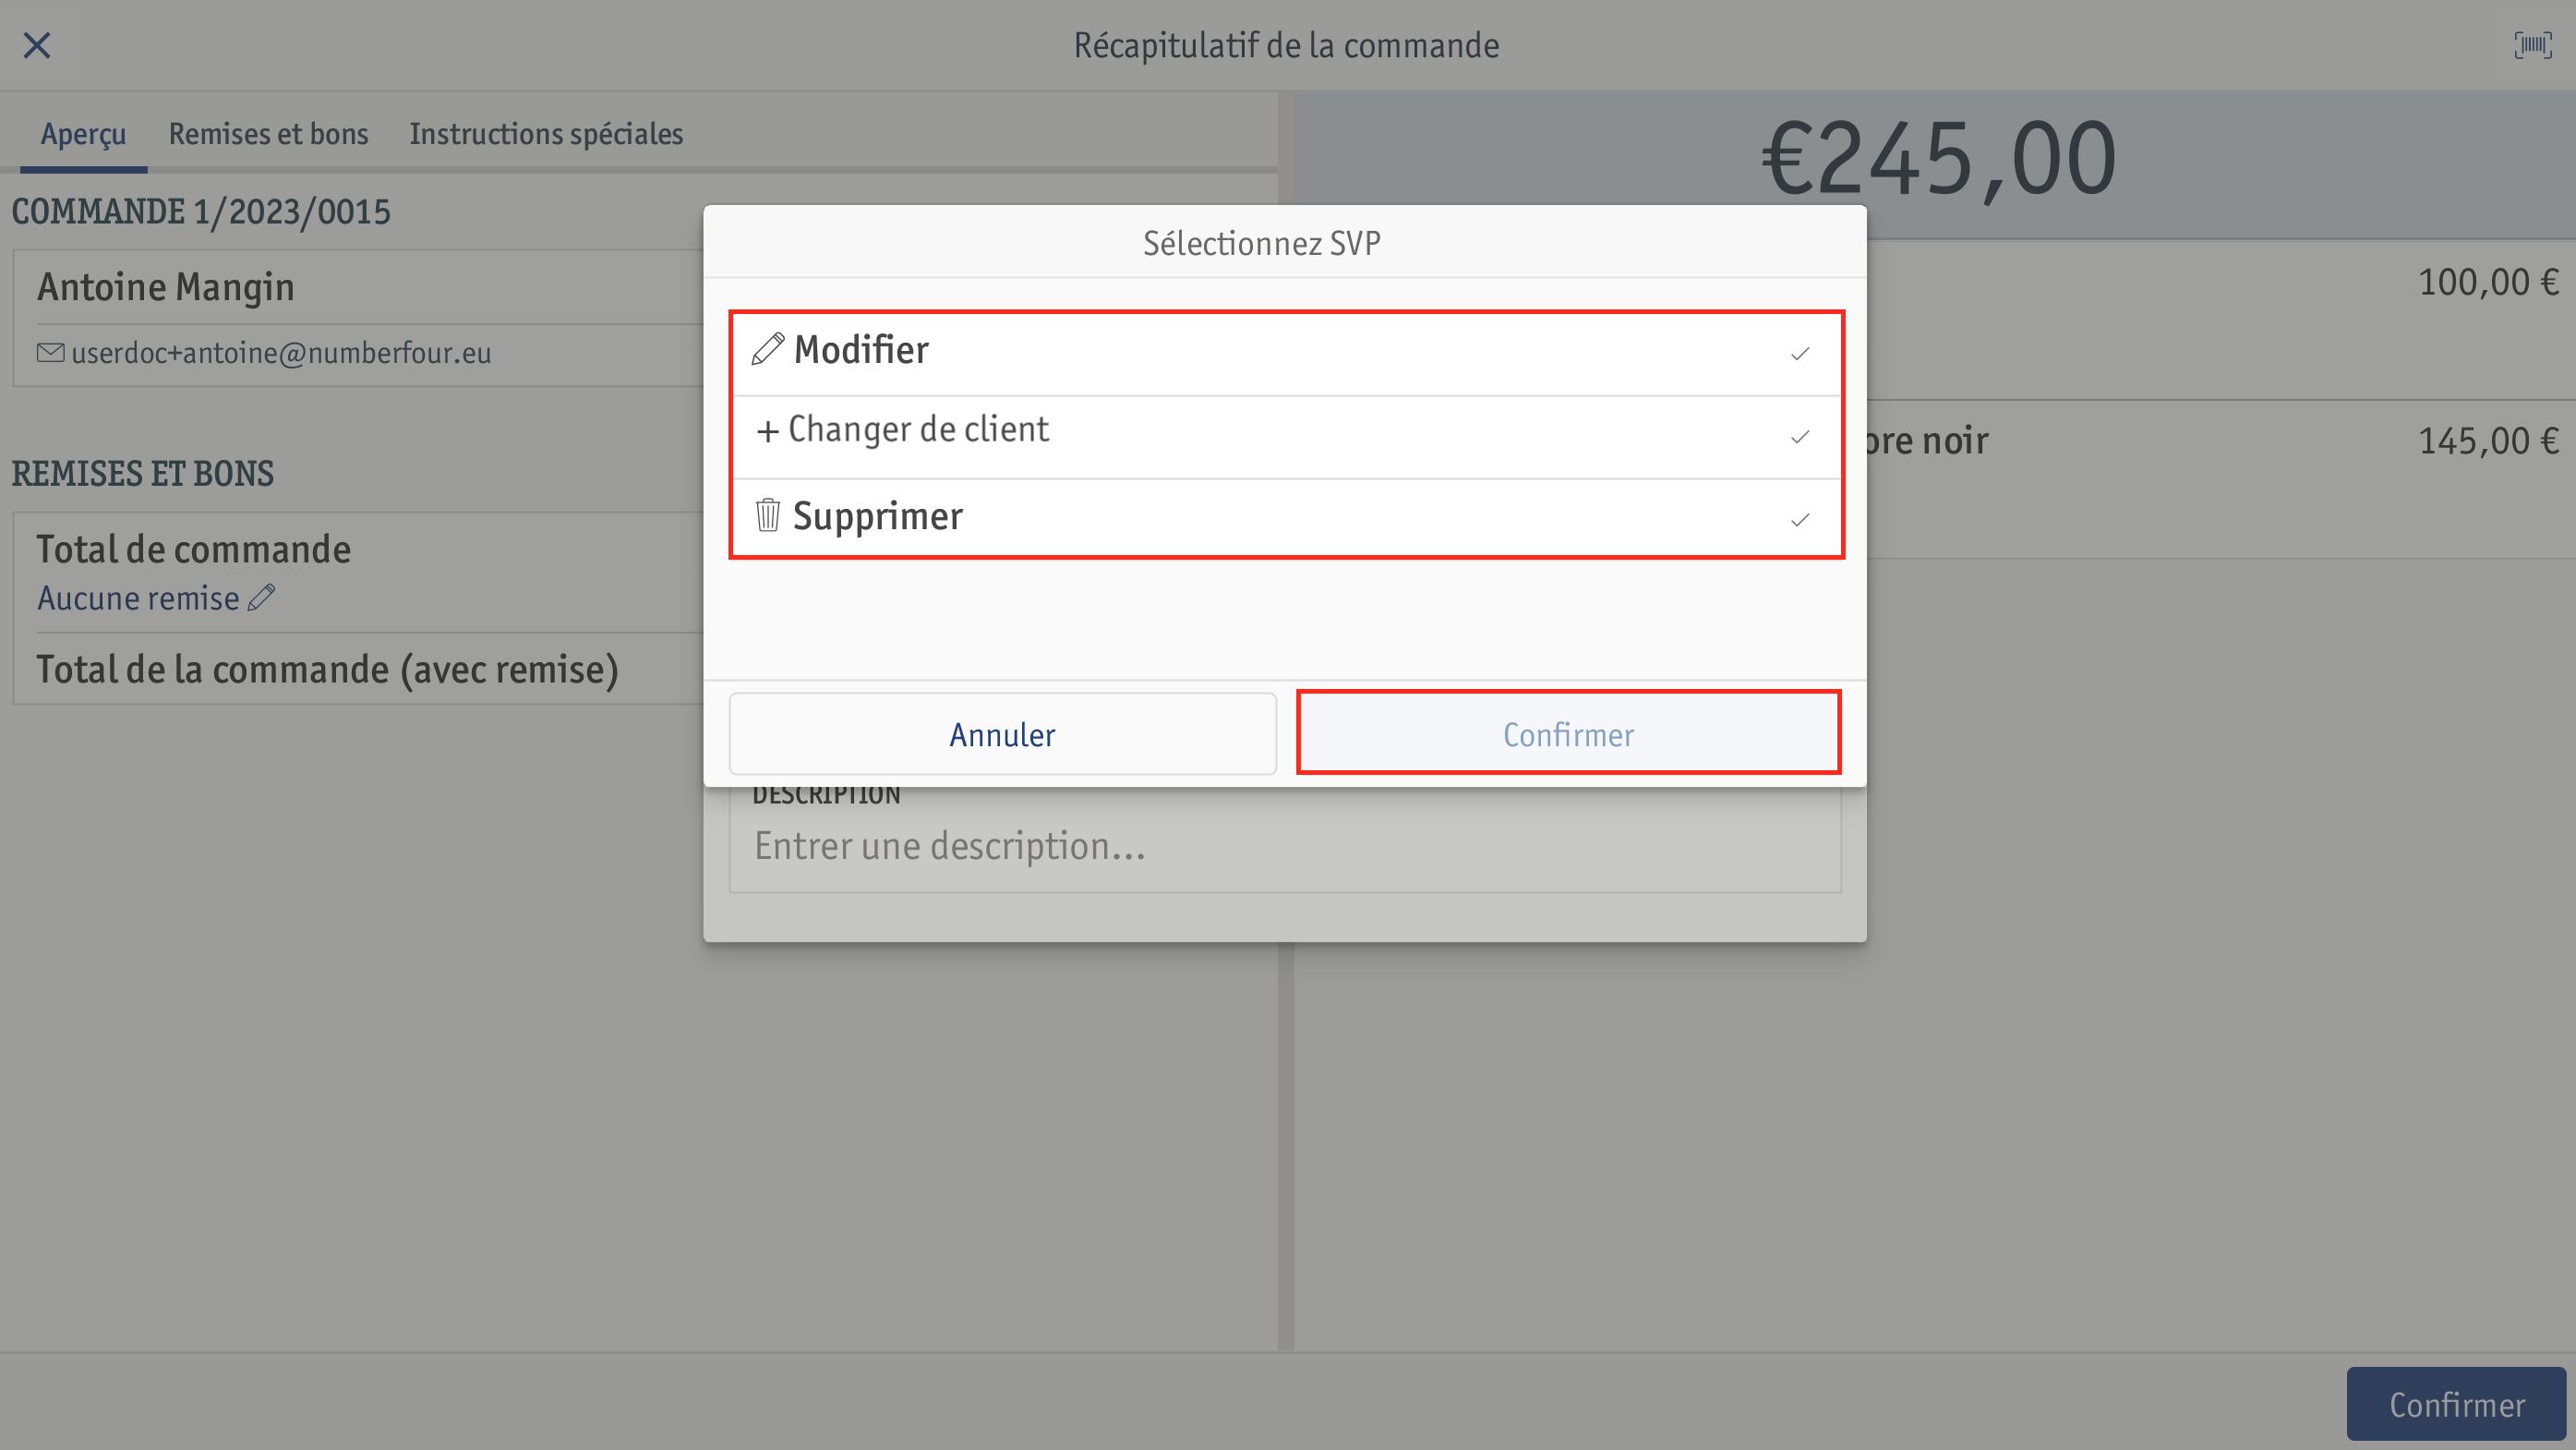The image size is (2576, 1450).
Task: Click the Aucune remise link
Action: tap(138, 598)
